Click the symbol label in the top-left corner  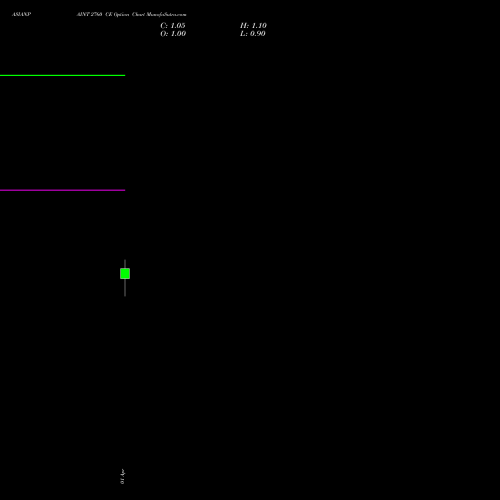click(x=21, y=14)
